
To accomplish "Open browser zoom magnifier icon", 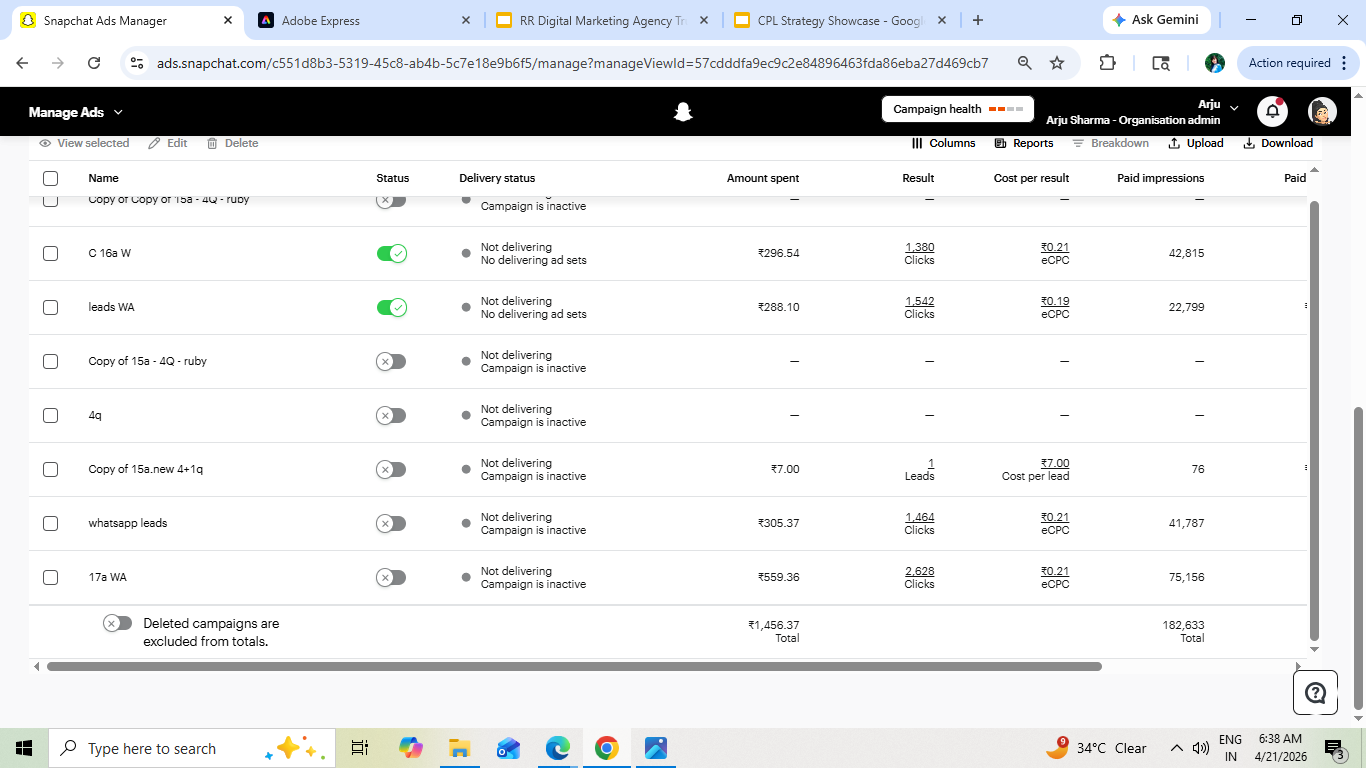I will point(1024,63).
